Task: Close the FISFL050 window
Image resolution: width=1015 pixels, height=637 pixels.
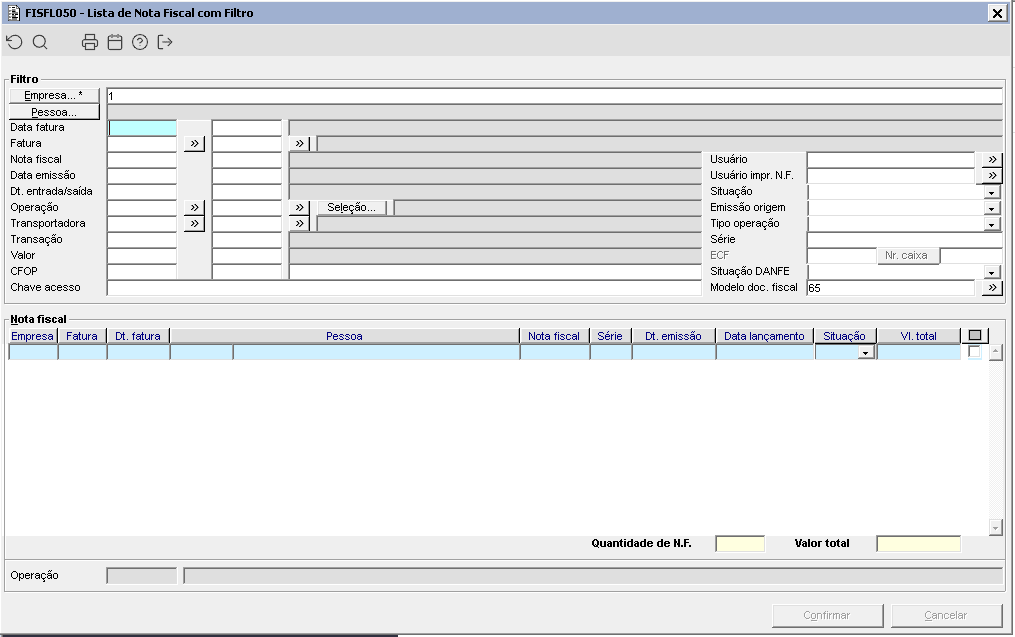Action: coord(997,13)
